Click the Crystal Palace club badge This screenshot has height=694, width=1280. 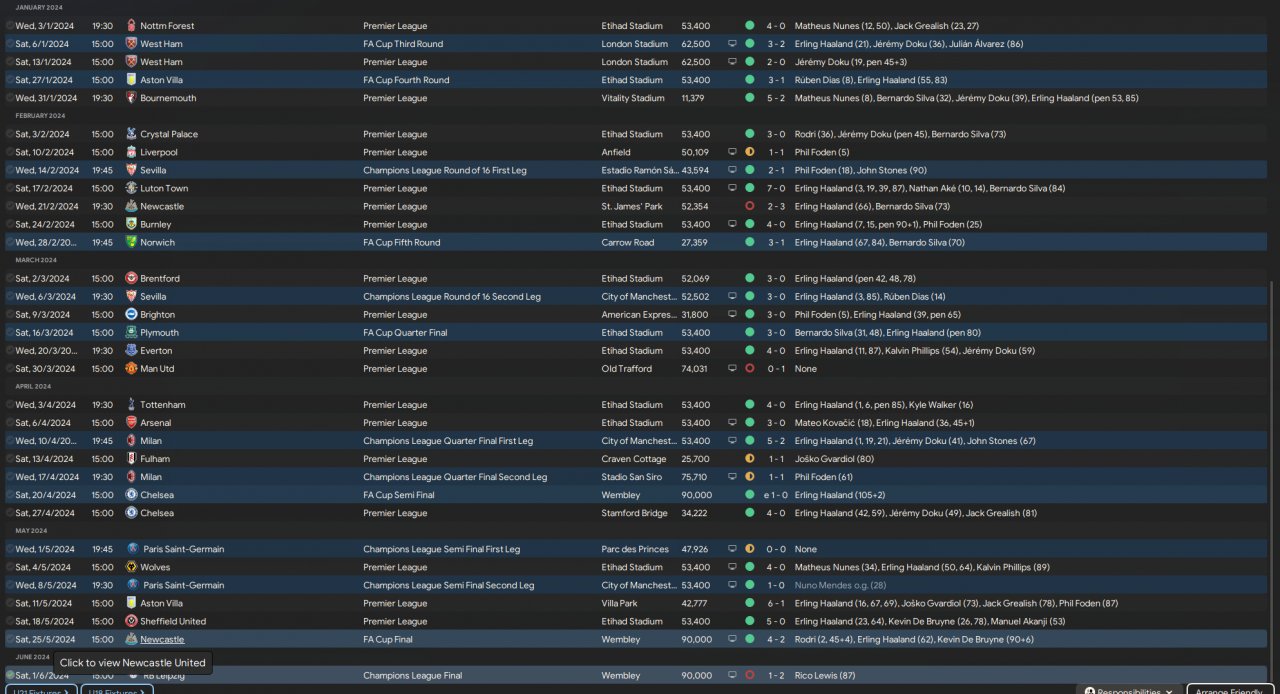(131, 134)
